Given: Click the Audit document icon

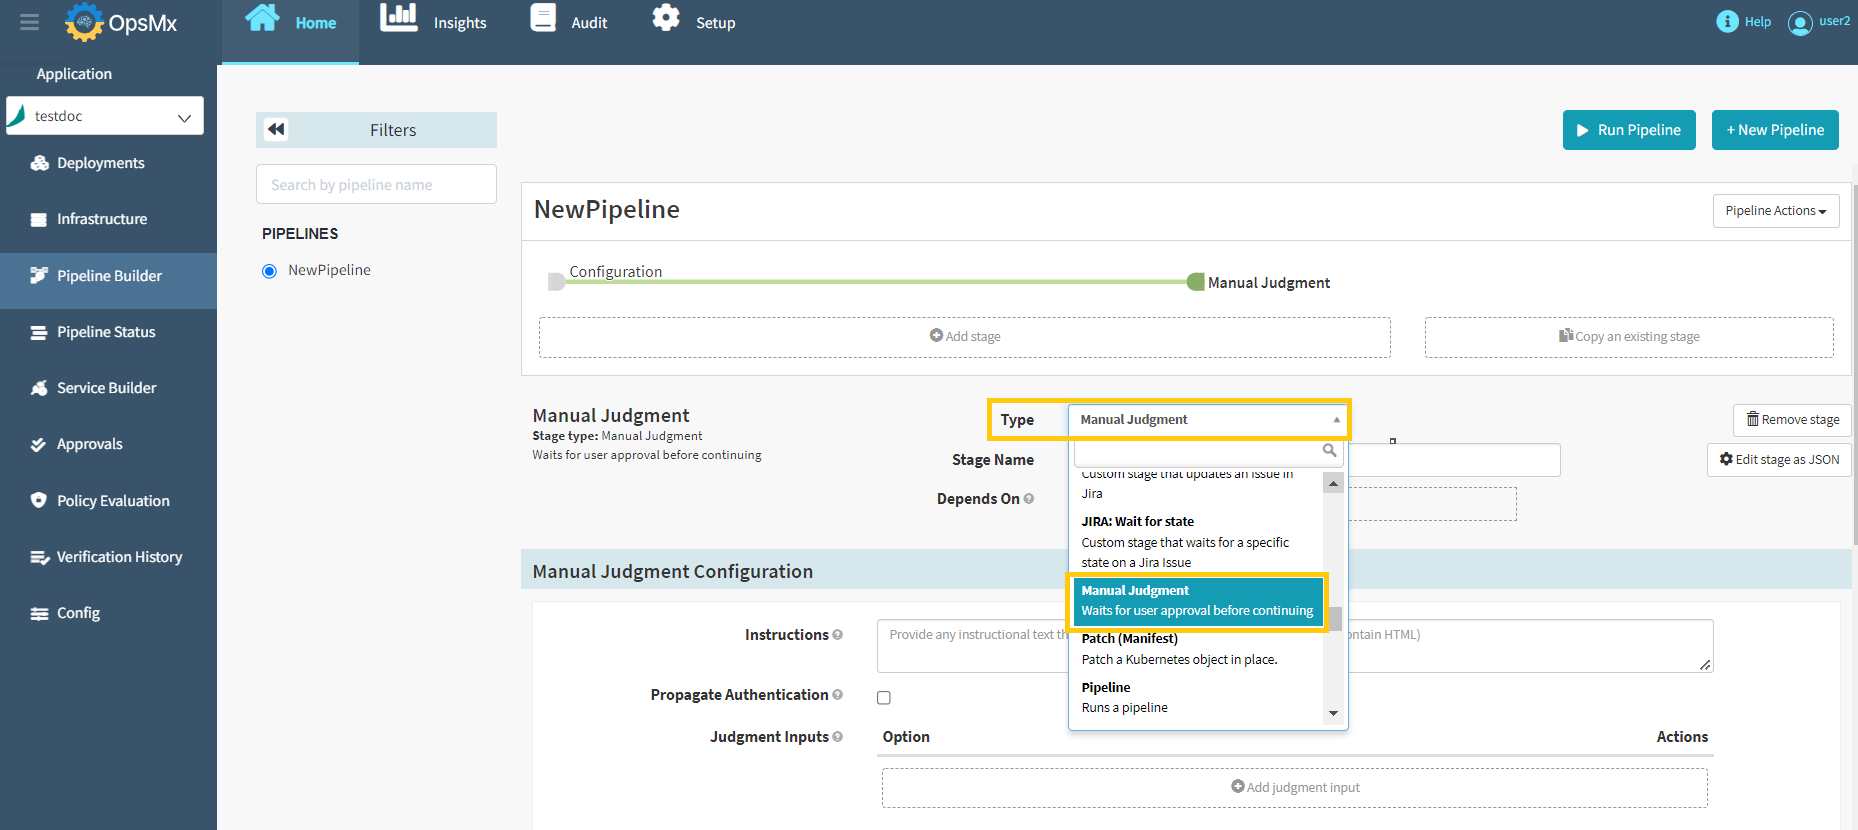Looking at the screenshot, I should [543, 18].
